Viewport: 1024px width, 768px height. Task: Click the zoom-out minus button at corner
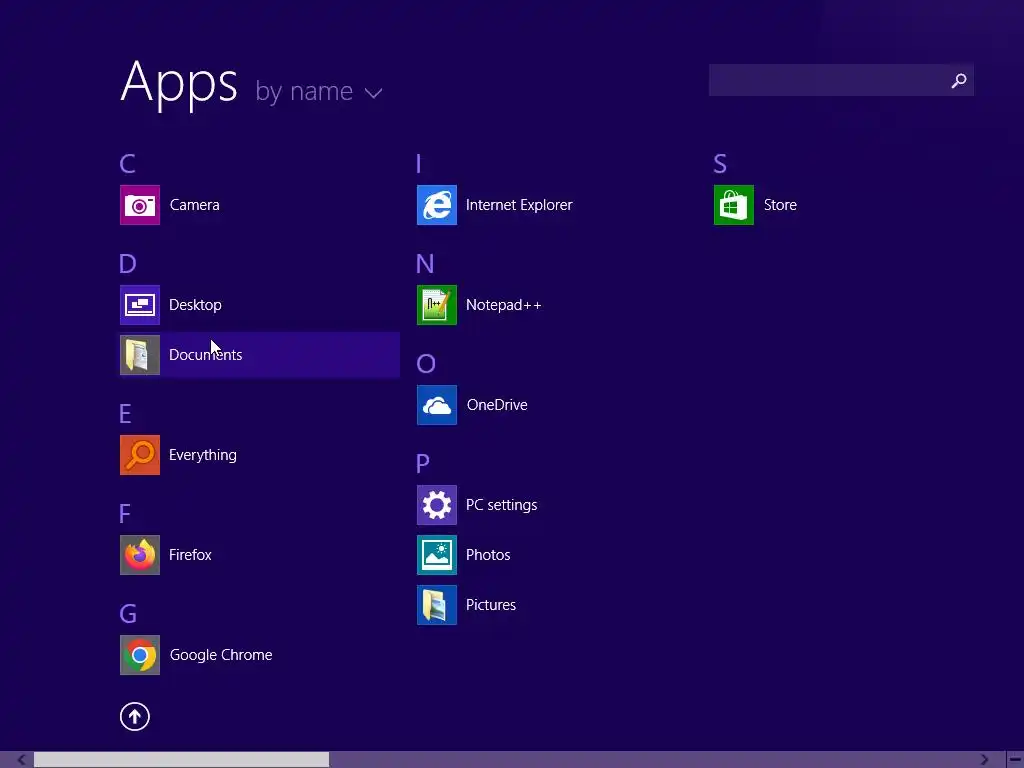tap(1016, 760)
